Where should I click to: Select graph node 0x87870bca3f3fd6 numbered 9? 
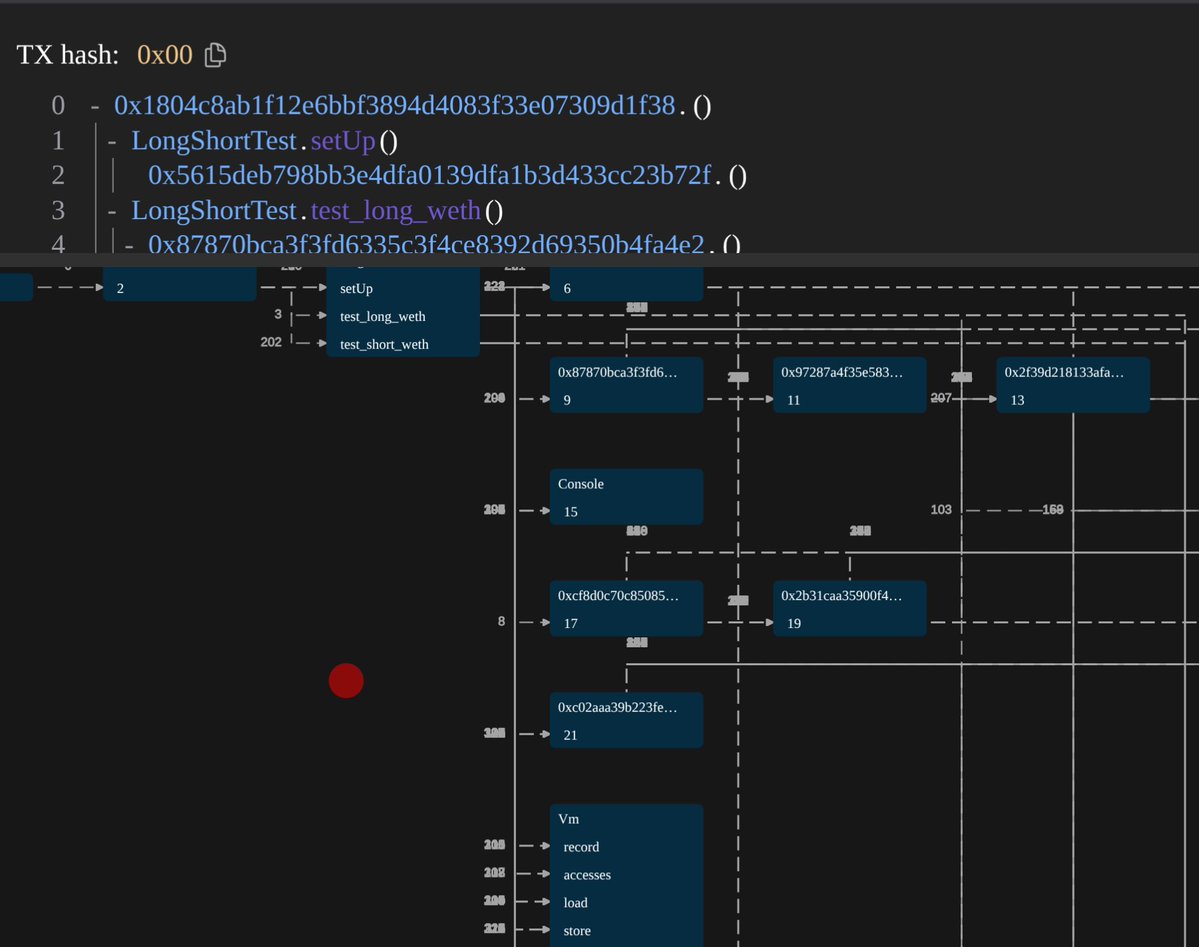point(625,385)
